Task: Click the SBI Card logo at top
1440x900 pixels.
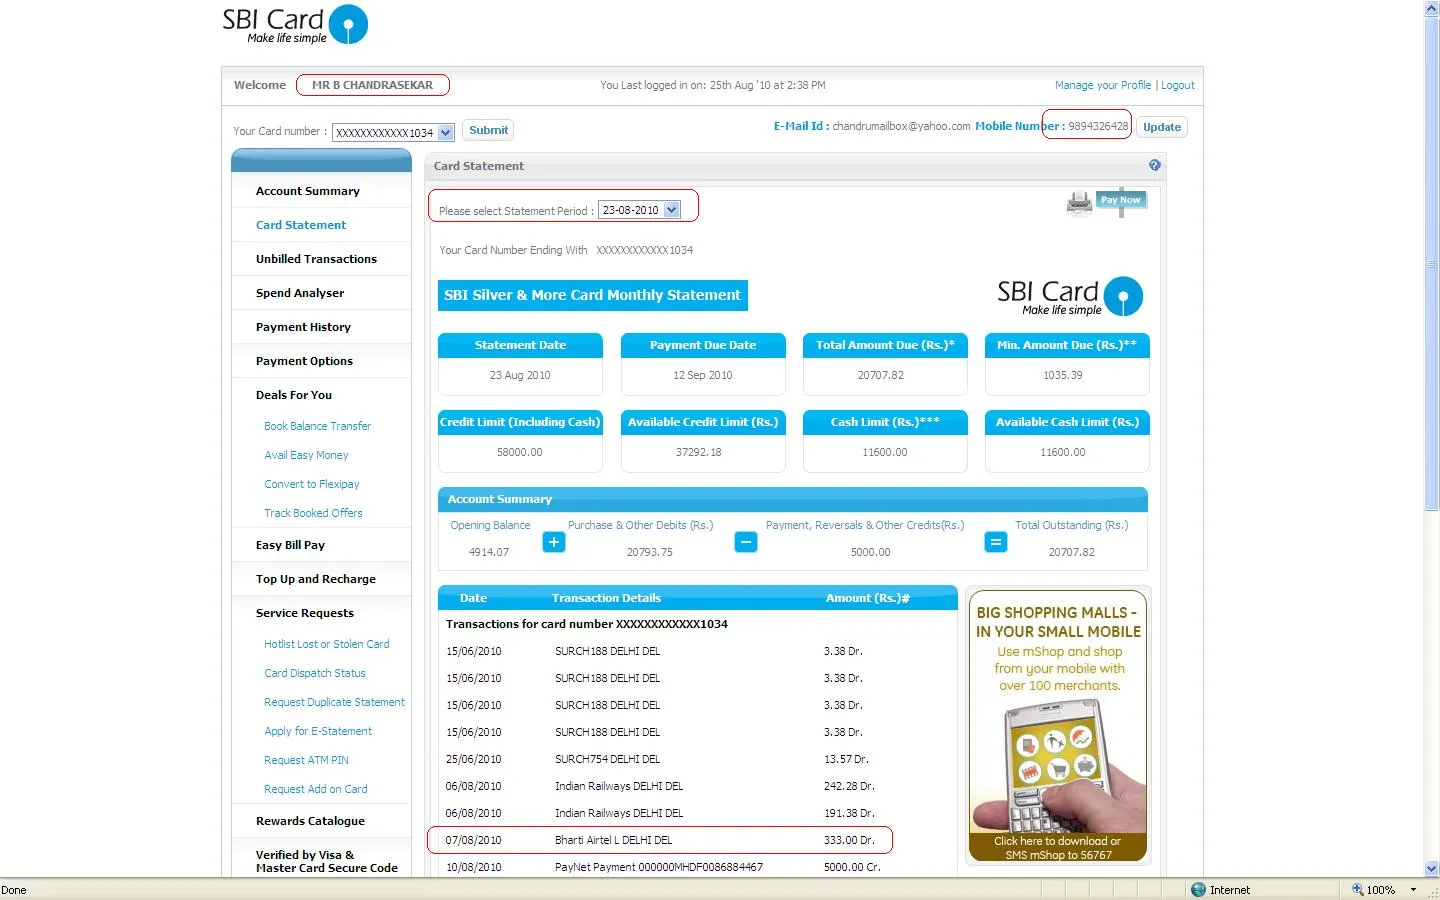Action: (x=295, y=25)
